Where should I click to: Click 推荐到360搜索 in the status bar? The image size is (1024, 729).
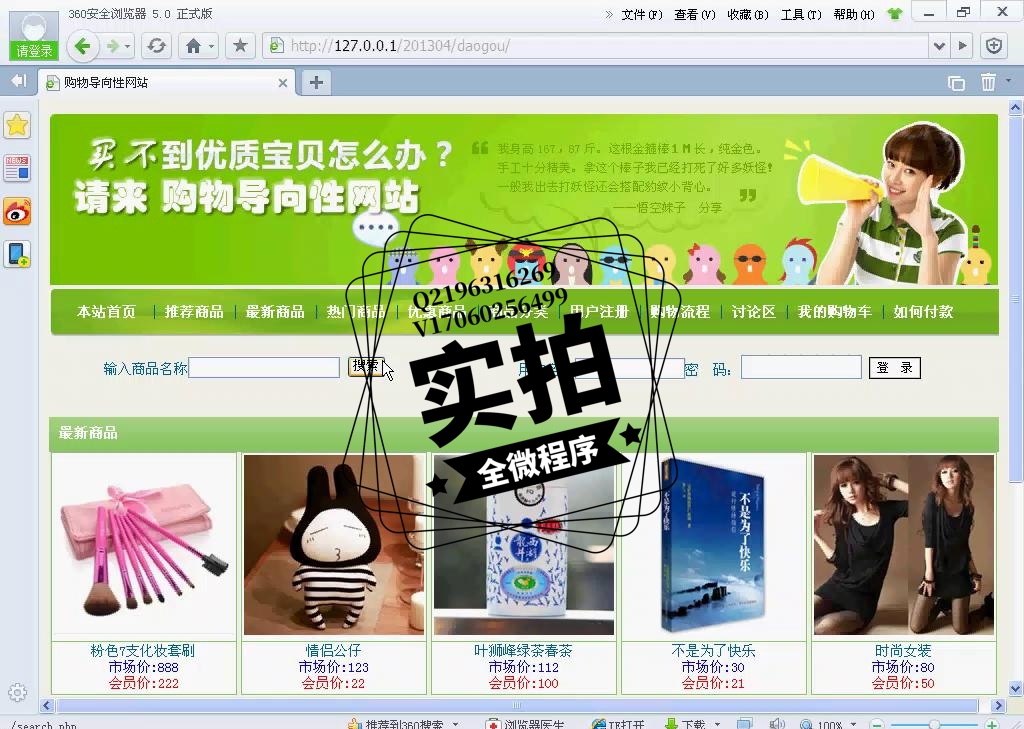pyautogui.click(x=396, y=724)
